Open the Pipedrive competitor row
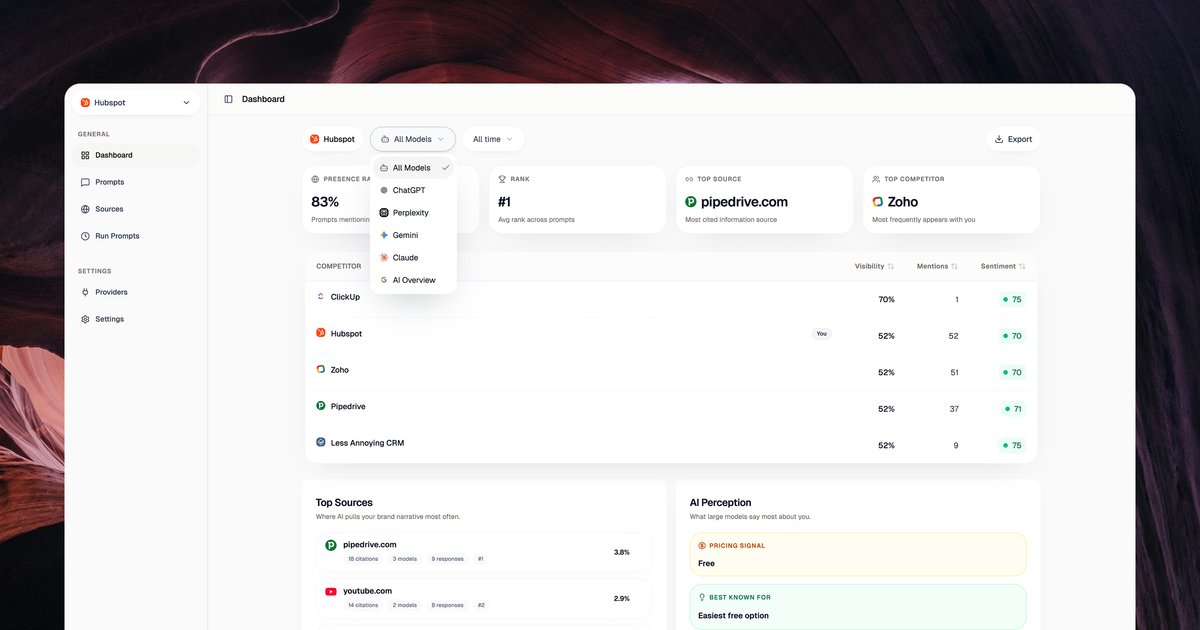1200x630 pixels. pos(671,408)
